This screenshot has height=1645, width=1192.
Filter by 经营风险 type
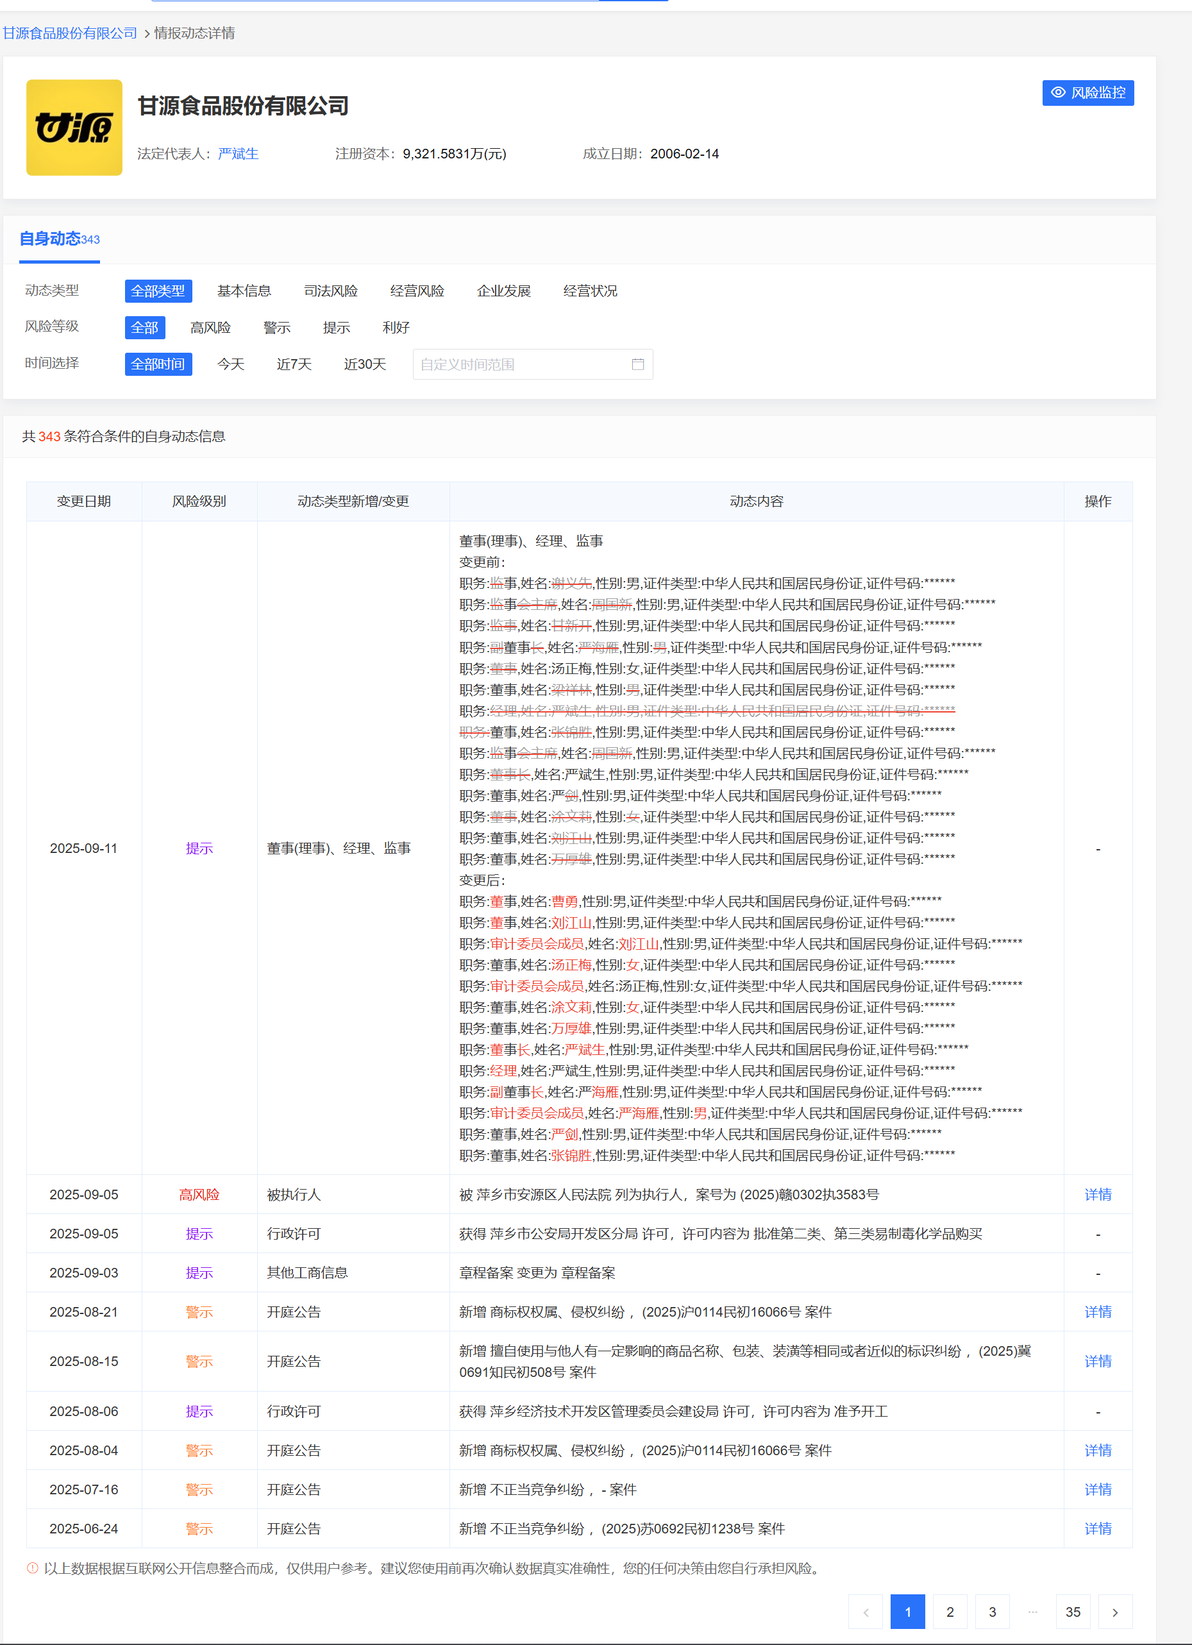[417, 291]
